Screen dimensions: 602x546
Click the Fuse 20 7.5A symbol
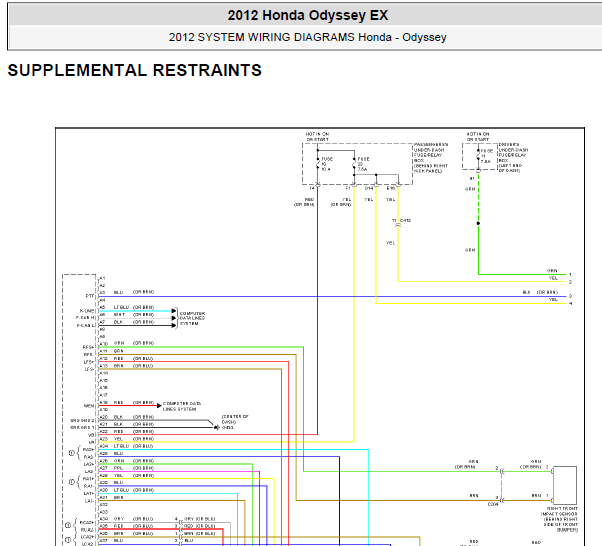[354, 164]
